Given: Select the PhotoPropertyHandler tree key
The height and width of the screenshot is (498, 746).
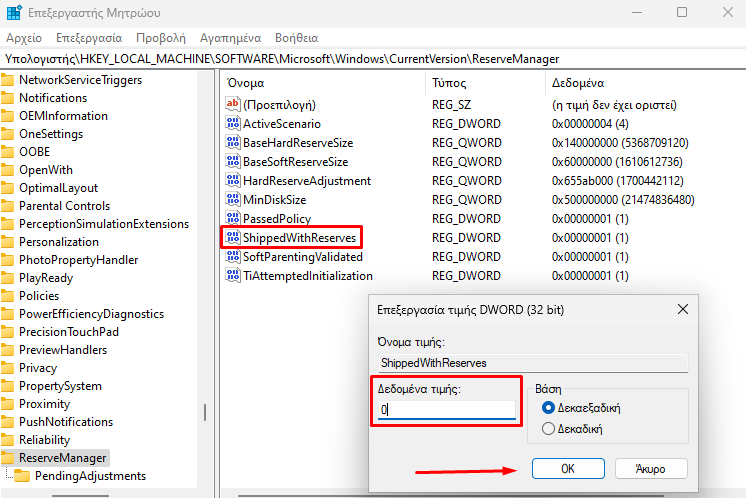Looking at the screenshot, I should click(79, 260).
